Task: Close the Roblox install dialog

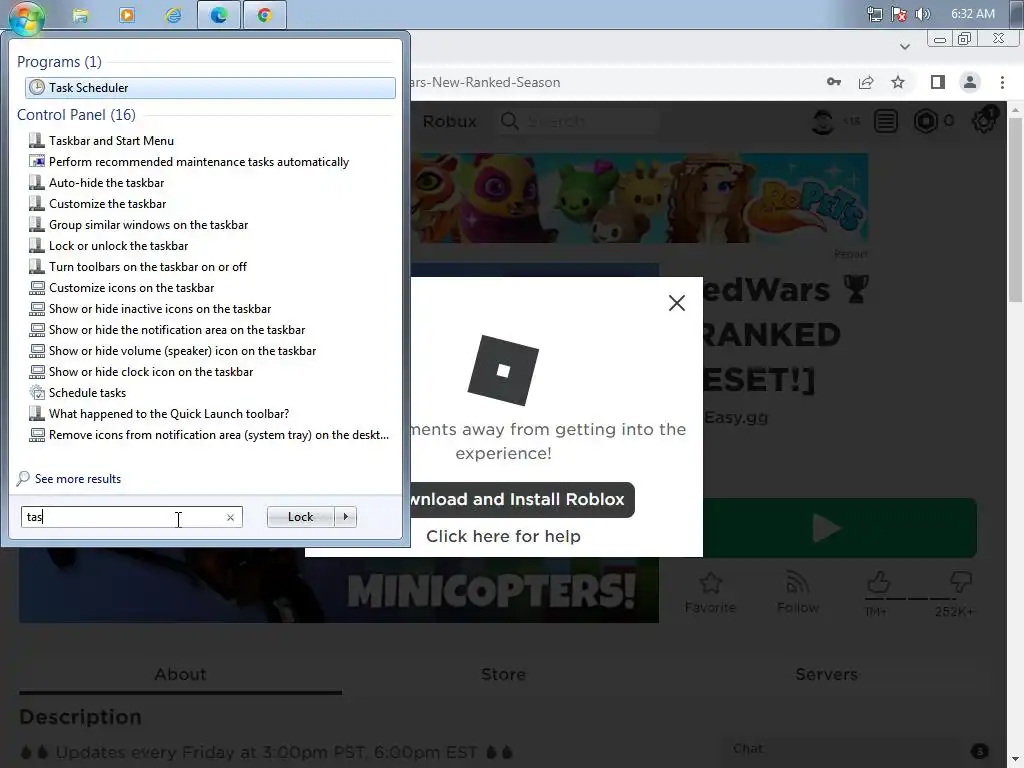Action: tap(677, 302)
